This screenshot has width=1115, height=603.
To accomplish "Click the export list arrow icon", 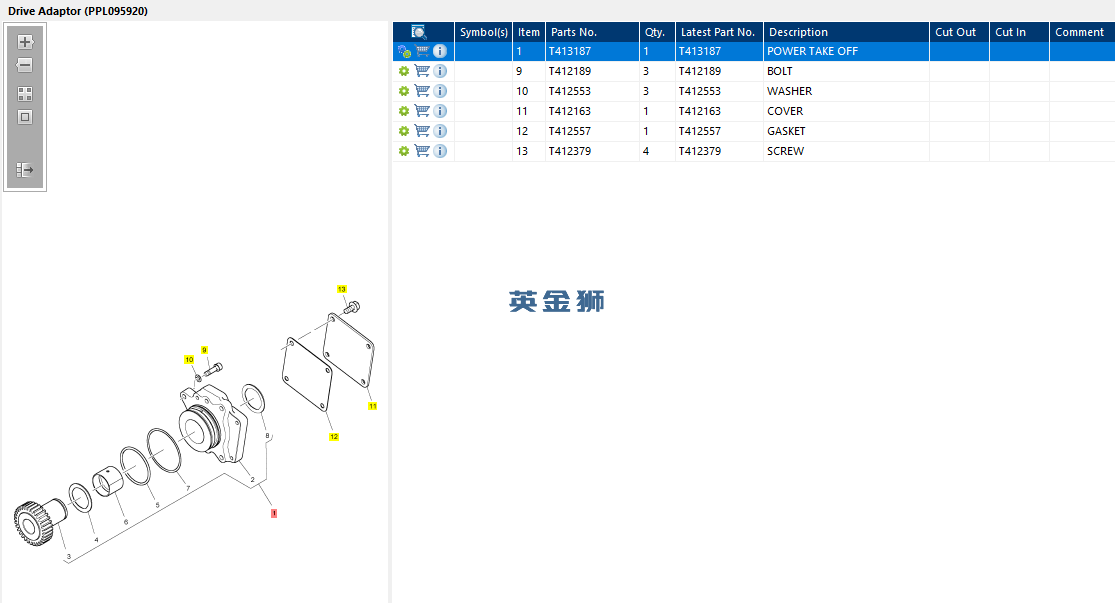I will click(25, 170).
